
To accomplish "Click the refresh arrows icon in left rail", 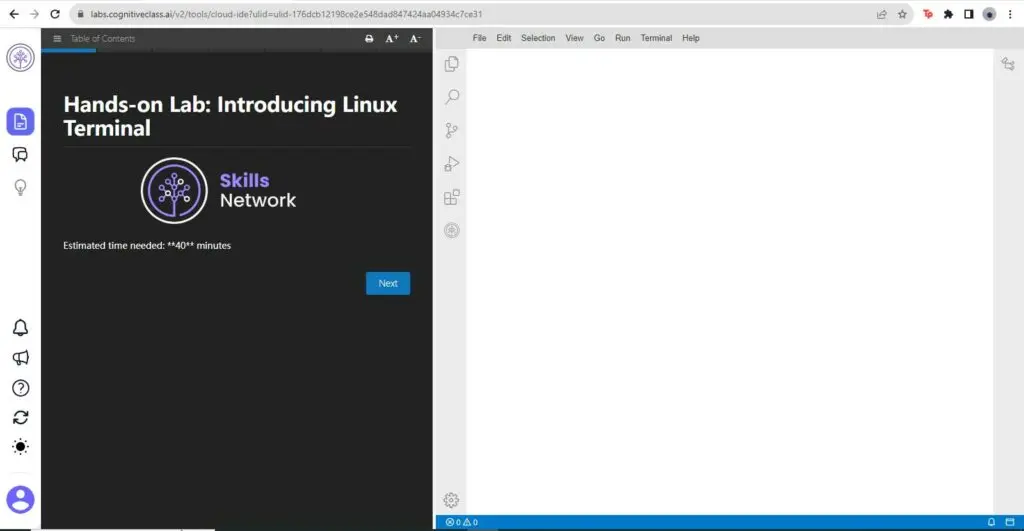I will (20, 417).
